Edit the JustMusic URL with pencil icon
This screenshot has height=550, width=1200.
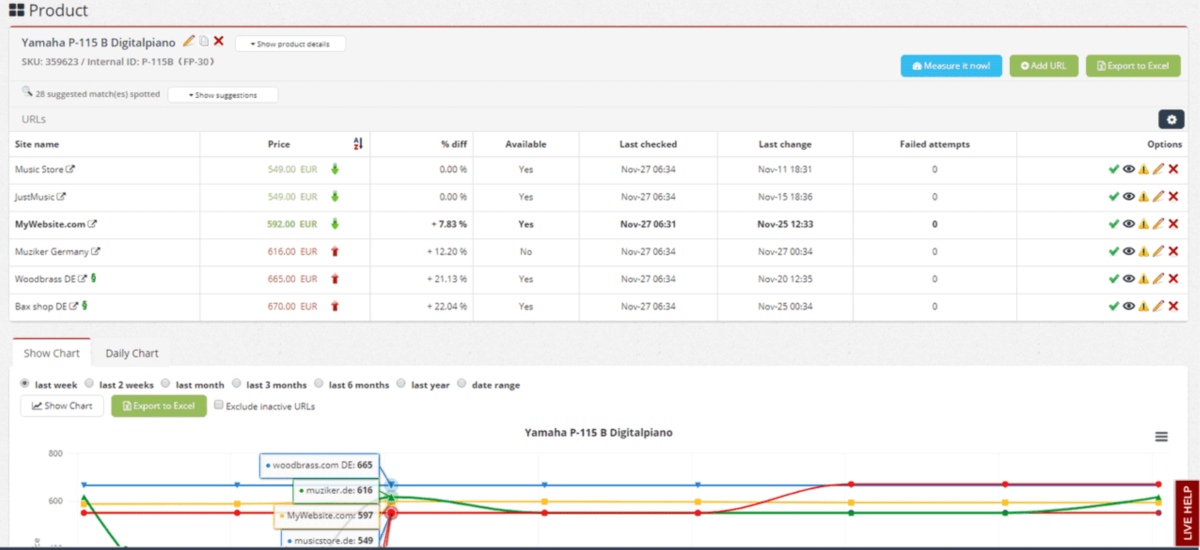[x=1158, y=197]
